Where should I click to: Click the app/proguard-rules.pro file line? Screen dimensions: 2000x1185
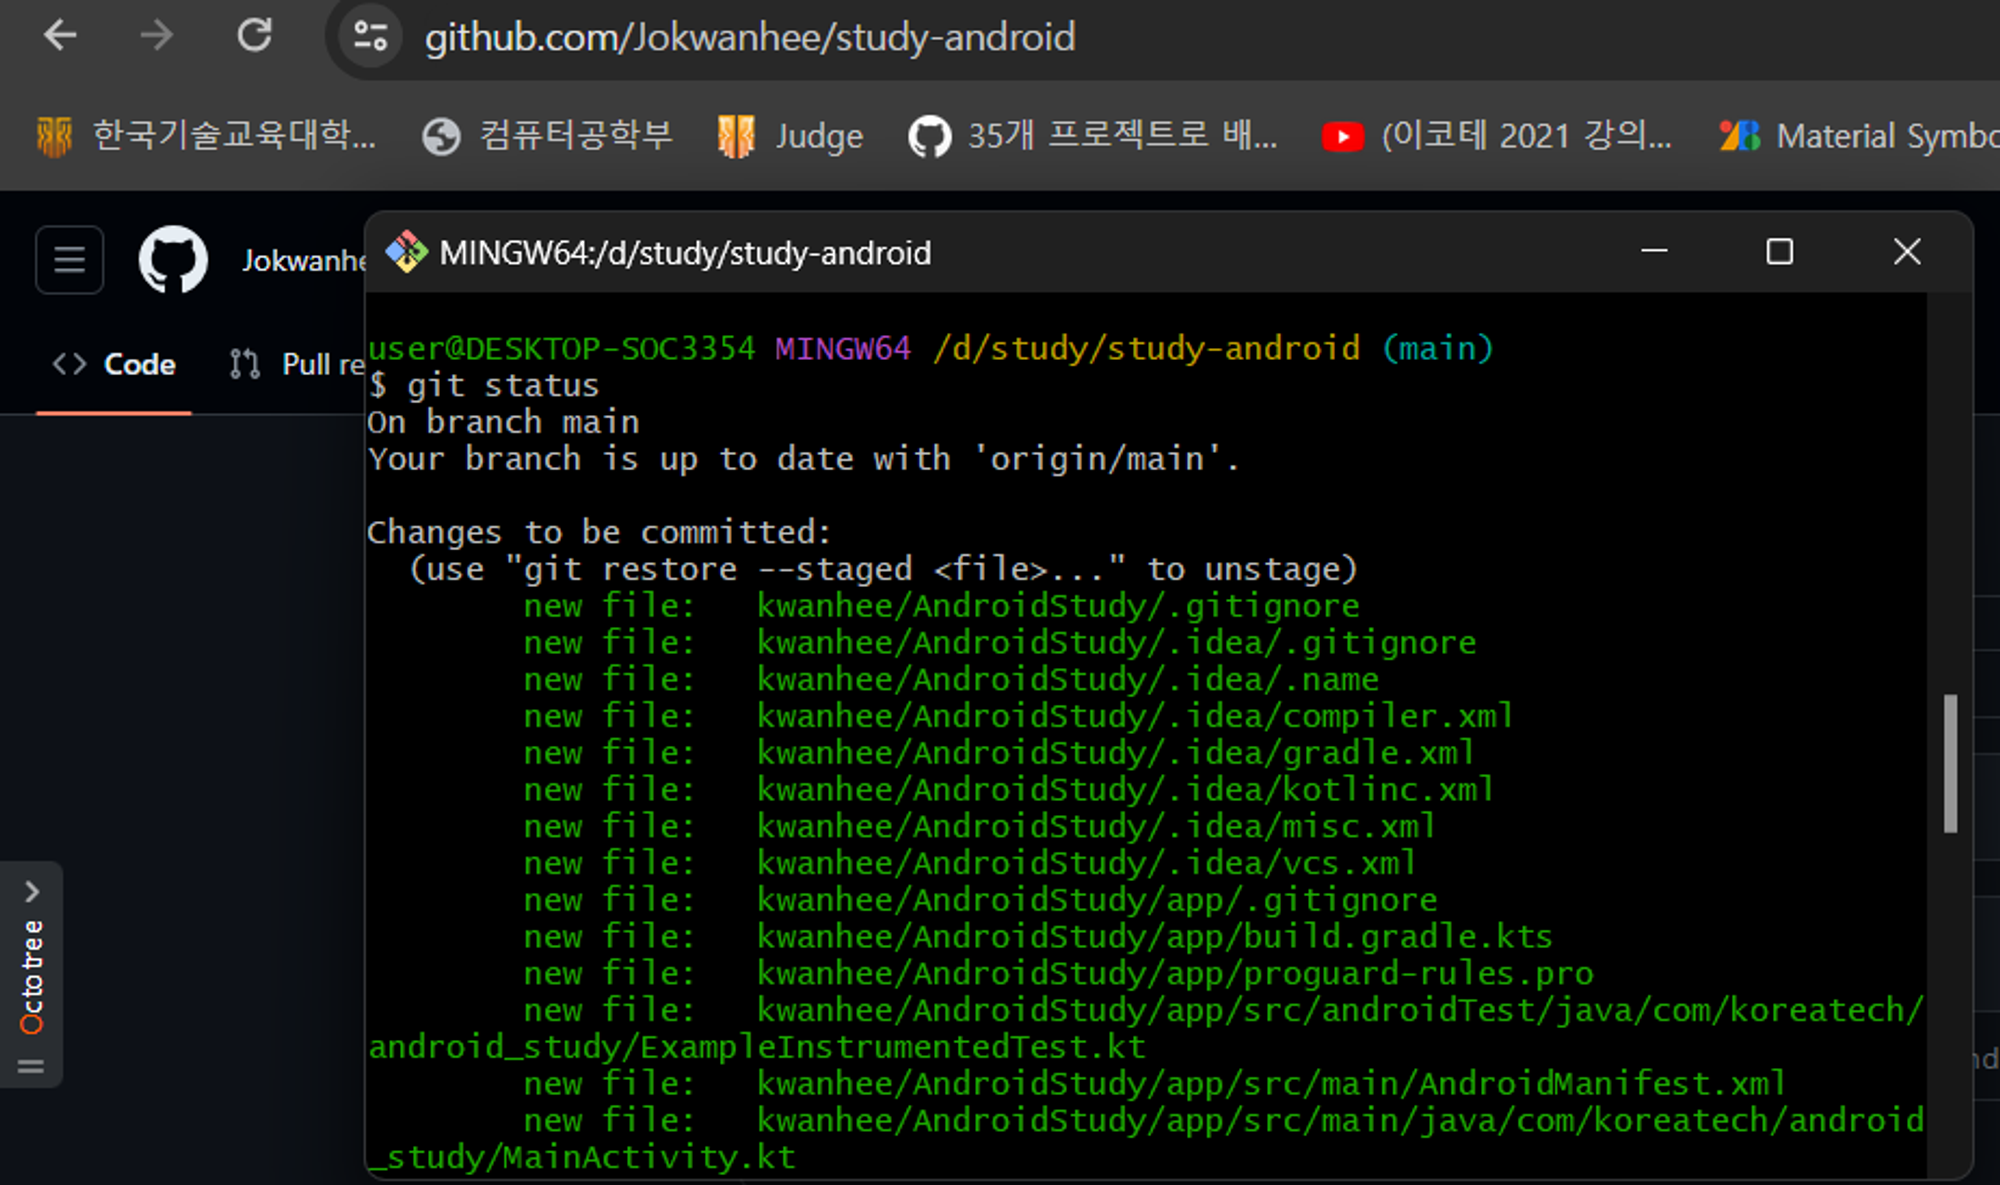[x=1058, y=974]
